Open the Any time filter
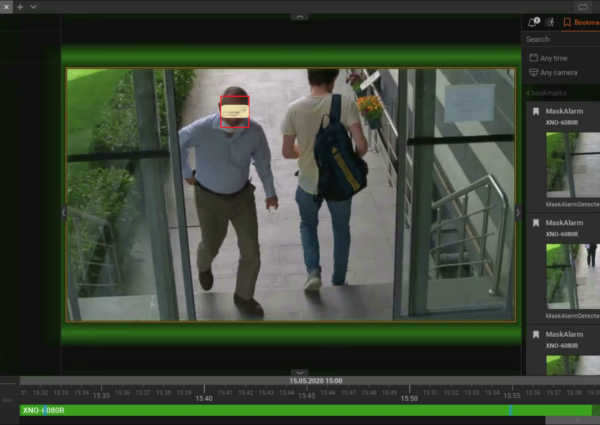The height and width of the screenshot is (425, 600). 548,58
